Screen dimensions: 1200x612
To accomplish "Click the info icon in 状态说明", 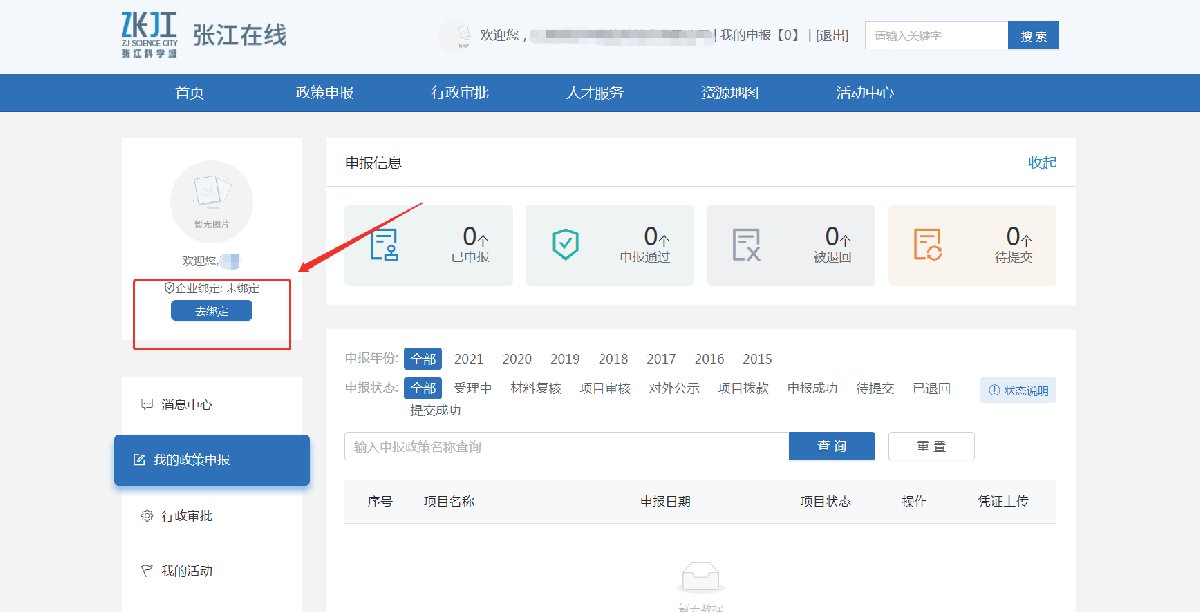I will tap(994, 391).
